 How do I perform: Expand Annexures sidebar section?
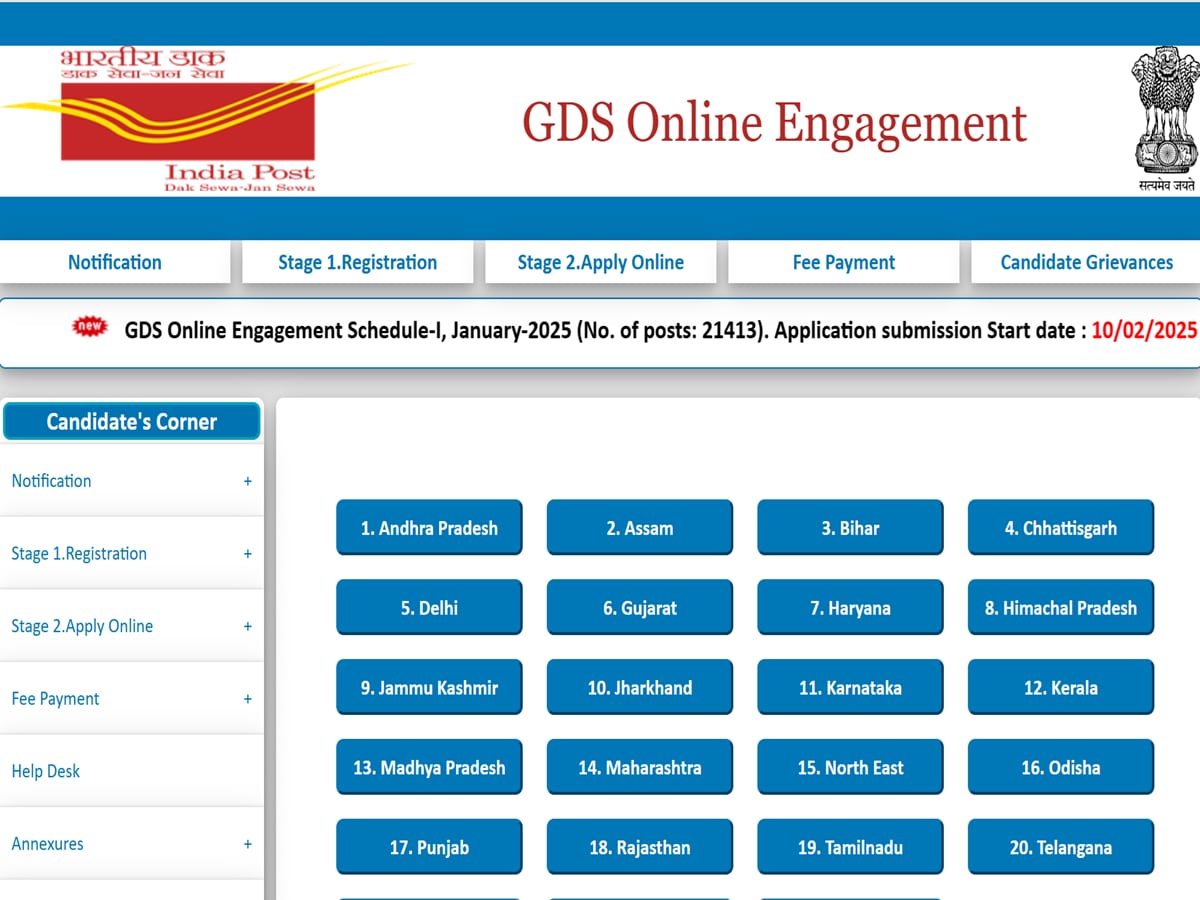tap(132, 844)
